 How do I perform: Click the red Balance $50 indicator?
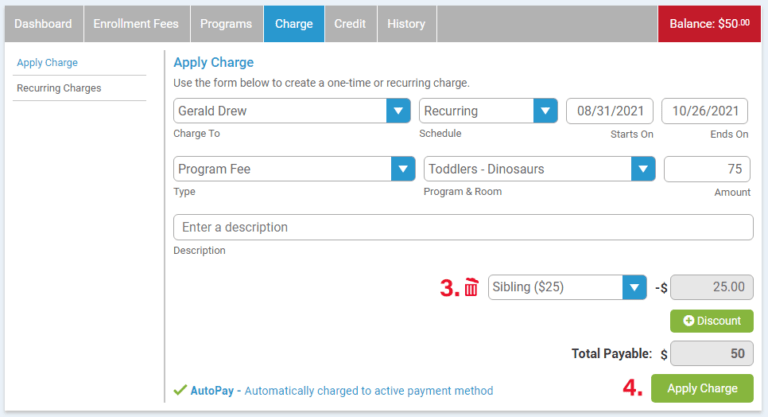pyautogui.click(x=709, y=24)
